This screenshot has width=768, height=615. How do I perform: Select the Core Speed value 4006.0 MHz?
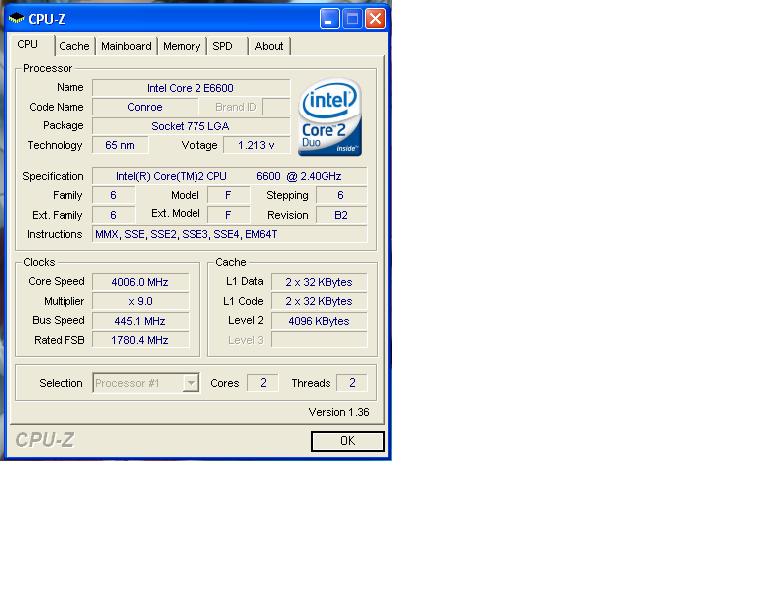click(141, 282)
